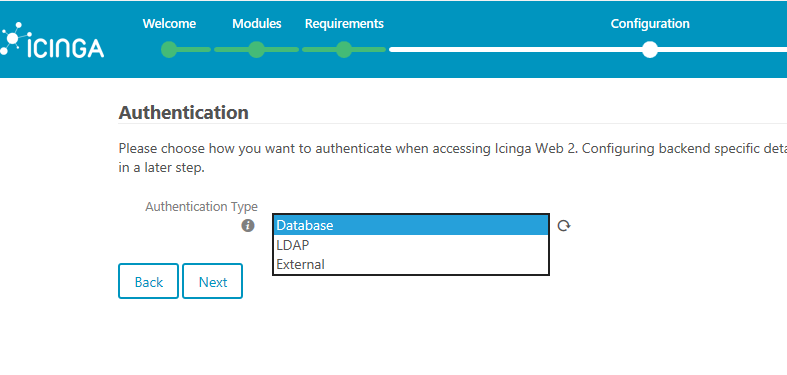The image size is (787, 375).
Task: Select the Configuration wizard step
Action: tap(650, 24)
